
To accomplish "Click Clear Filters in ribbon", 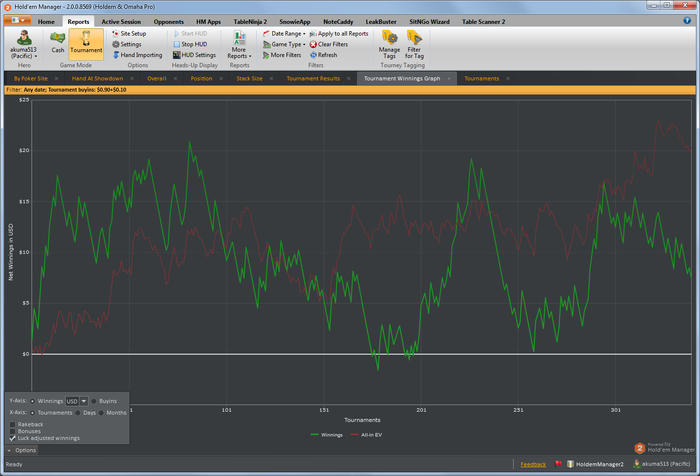I will tap(332, 44).
